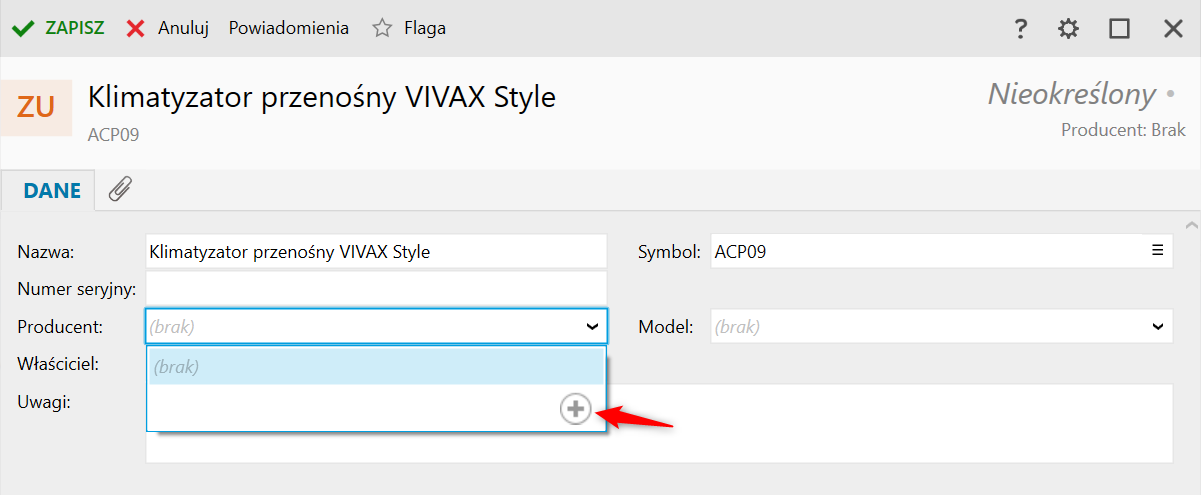Select the (brak) option in list
This screenshot has width=1201, height=495.
(376, 367)
